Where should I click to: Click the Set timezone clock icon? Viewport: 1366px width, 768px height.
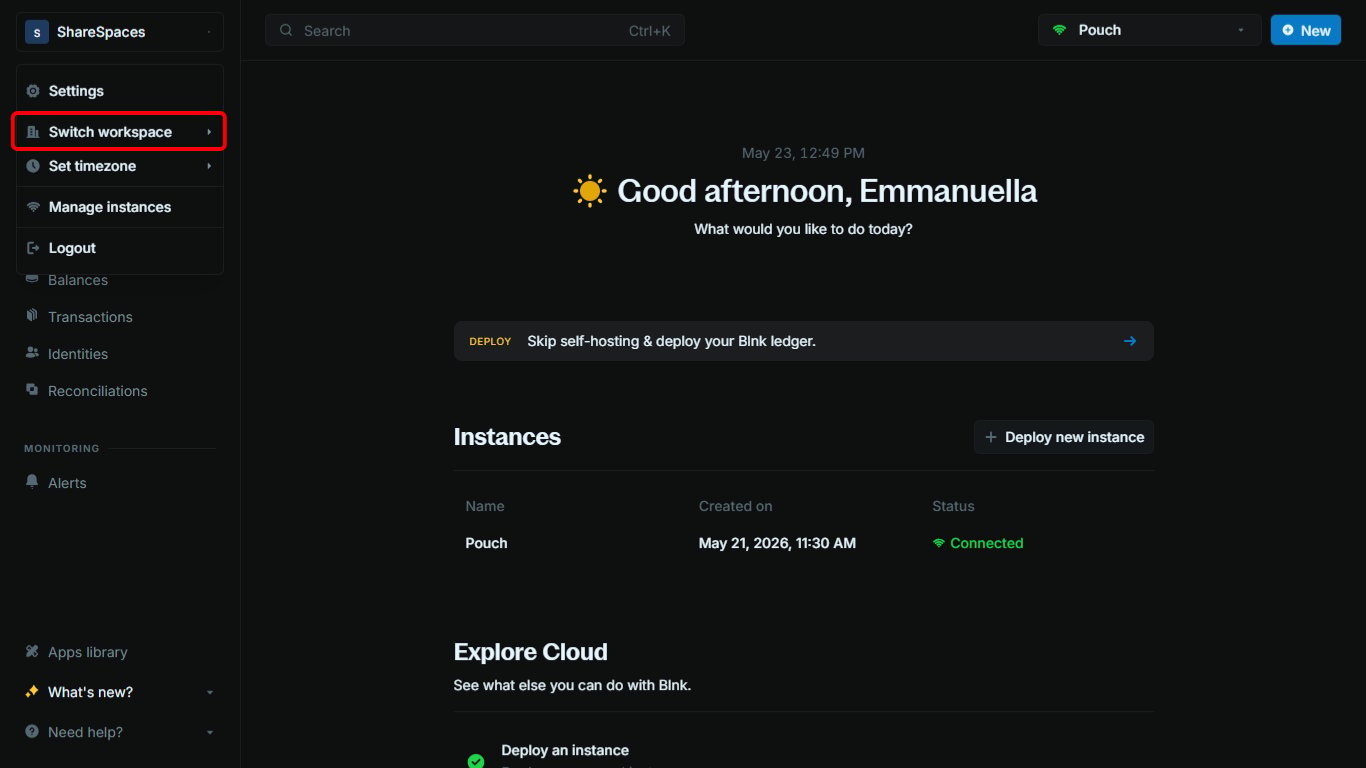33,166
